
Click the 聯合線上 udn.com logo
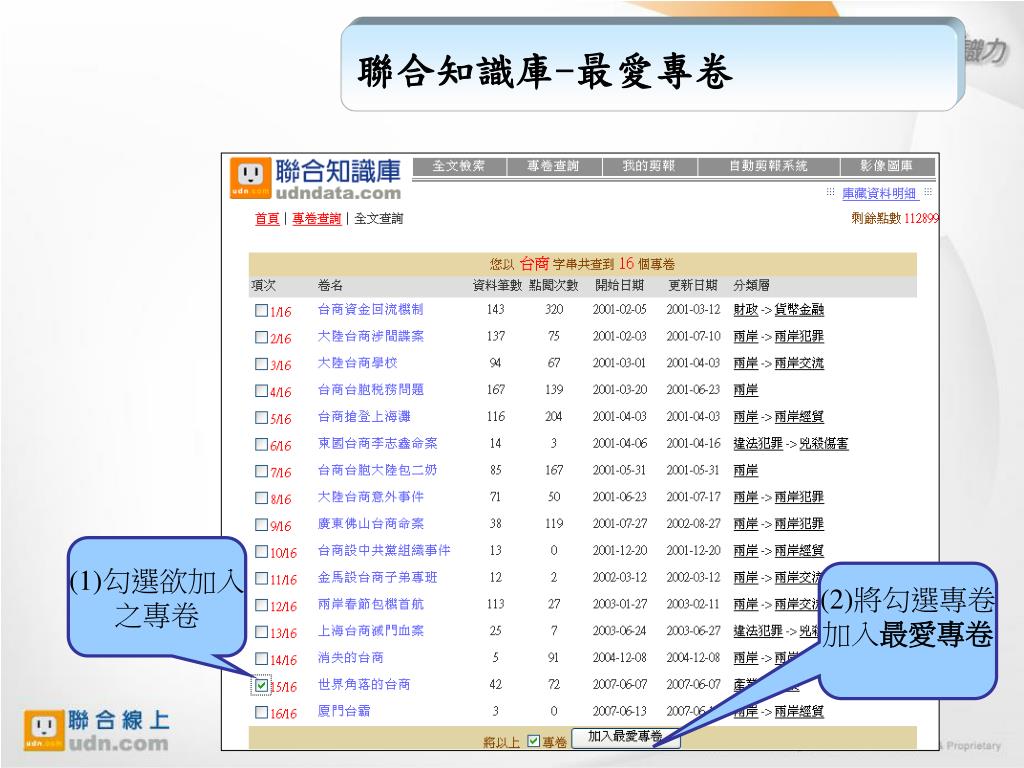pos(97,731)
